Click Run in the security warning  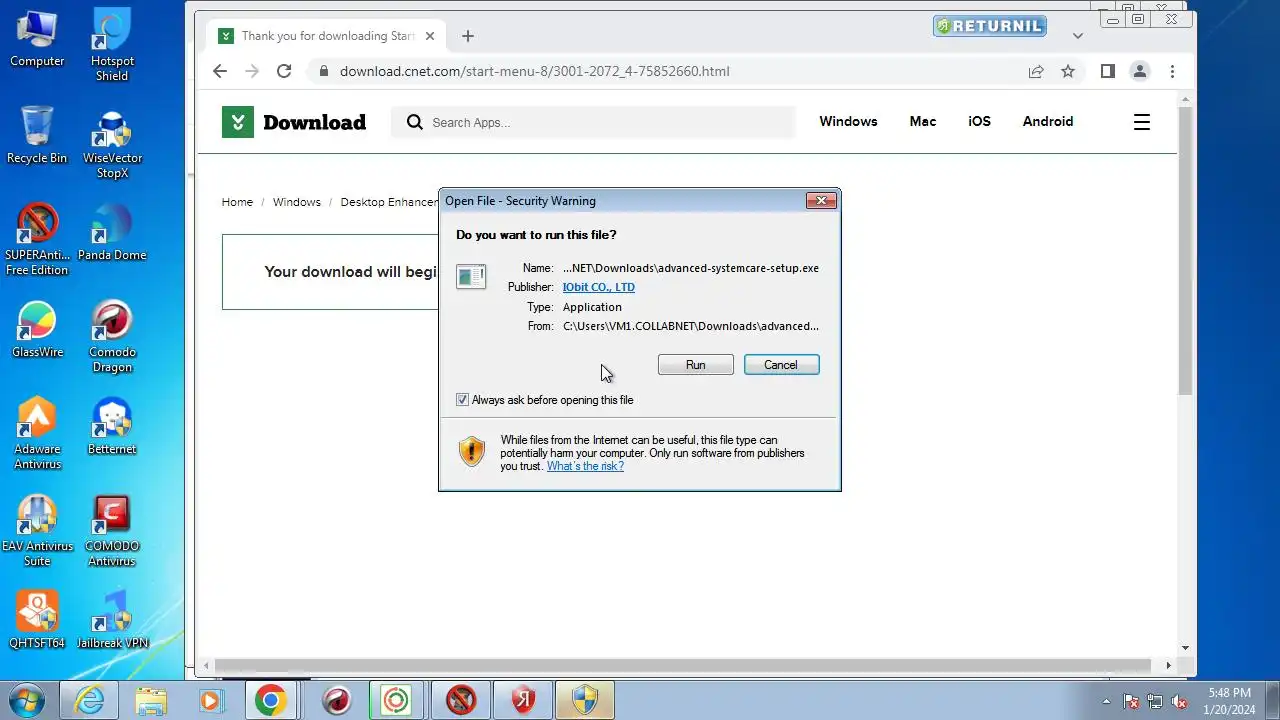point(695,365)
